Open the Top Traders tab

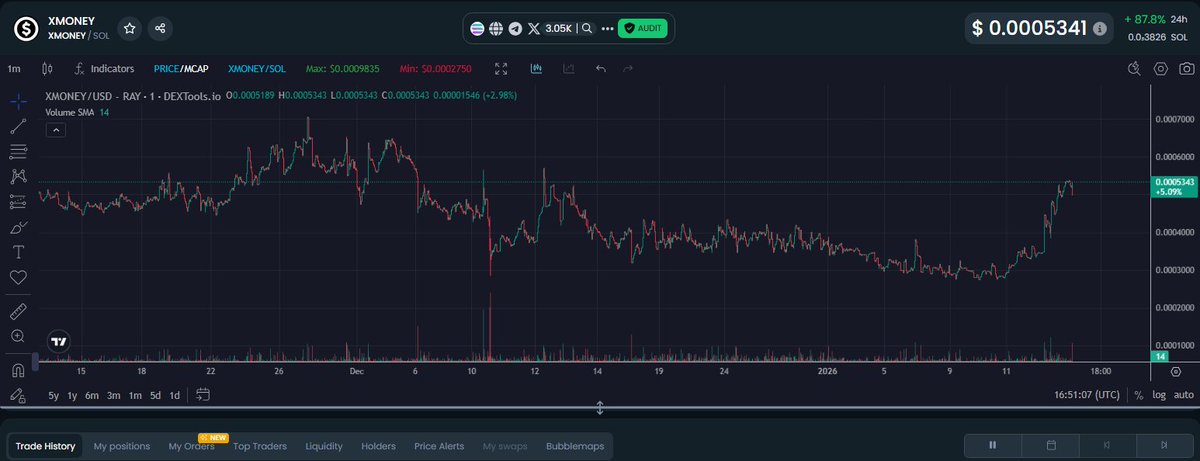[x=260, y=446]
